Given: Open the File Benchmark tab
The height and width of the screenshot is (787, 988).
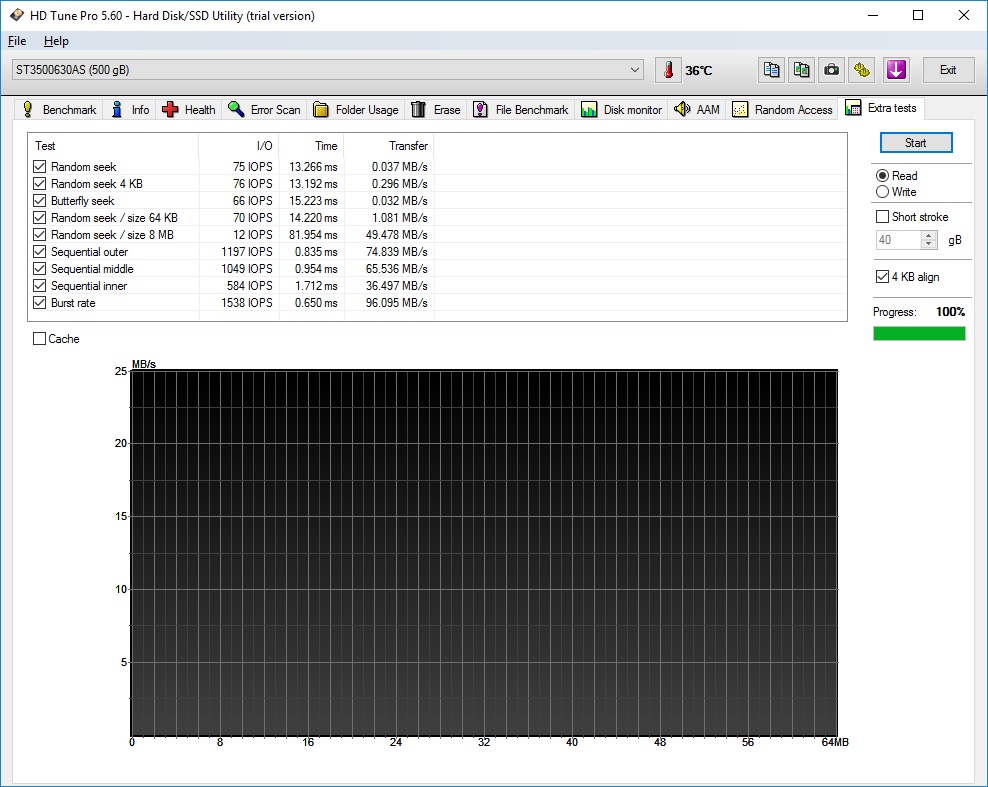Looking at the screenshot, I should [x=520, y=110].
